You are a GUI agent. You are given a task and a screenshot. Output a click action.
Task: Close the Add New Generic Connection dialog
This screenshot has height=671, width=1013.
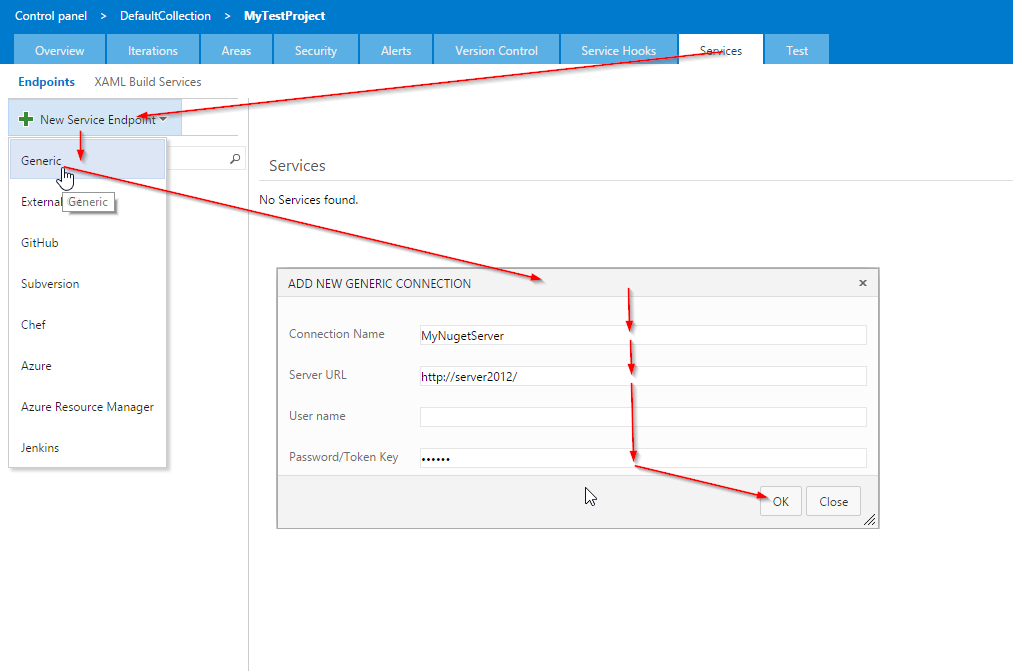pos(863,283)
